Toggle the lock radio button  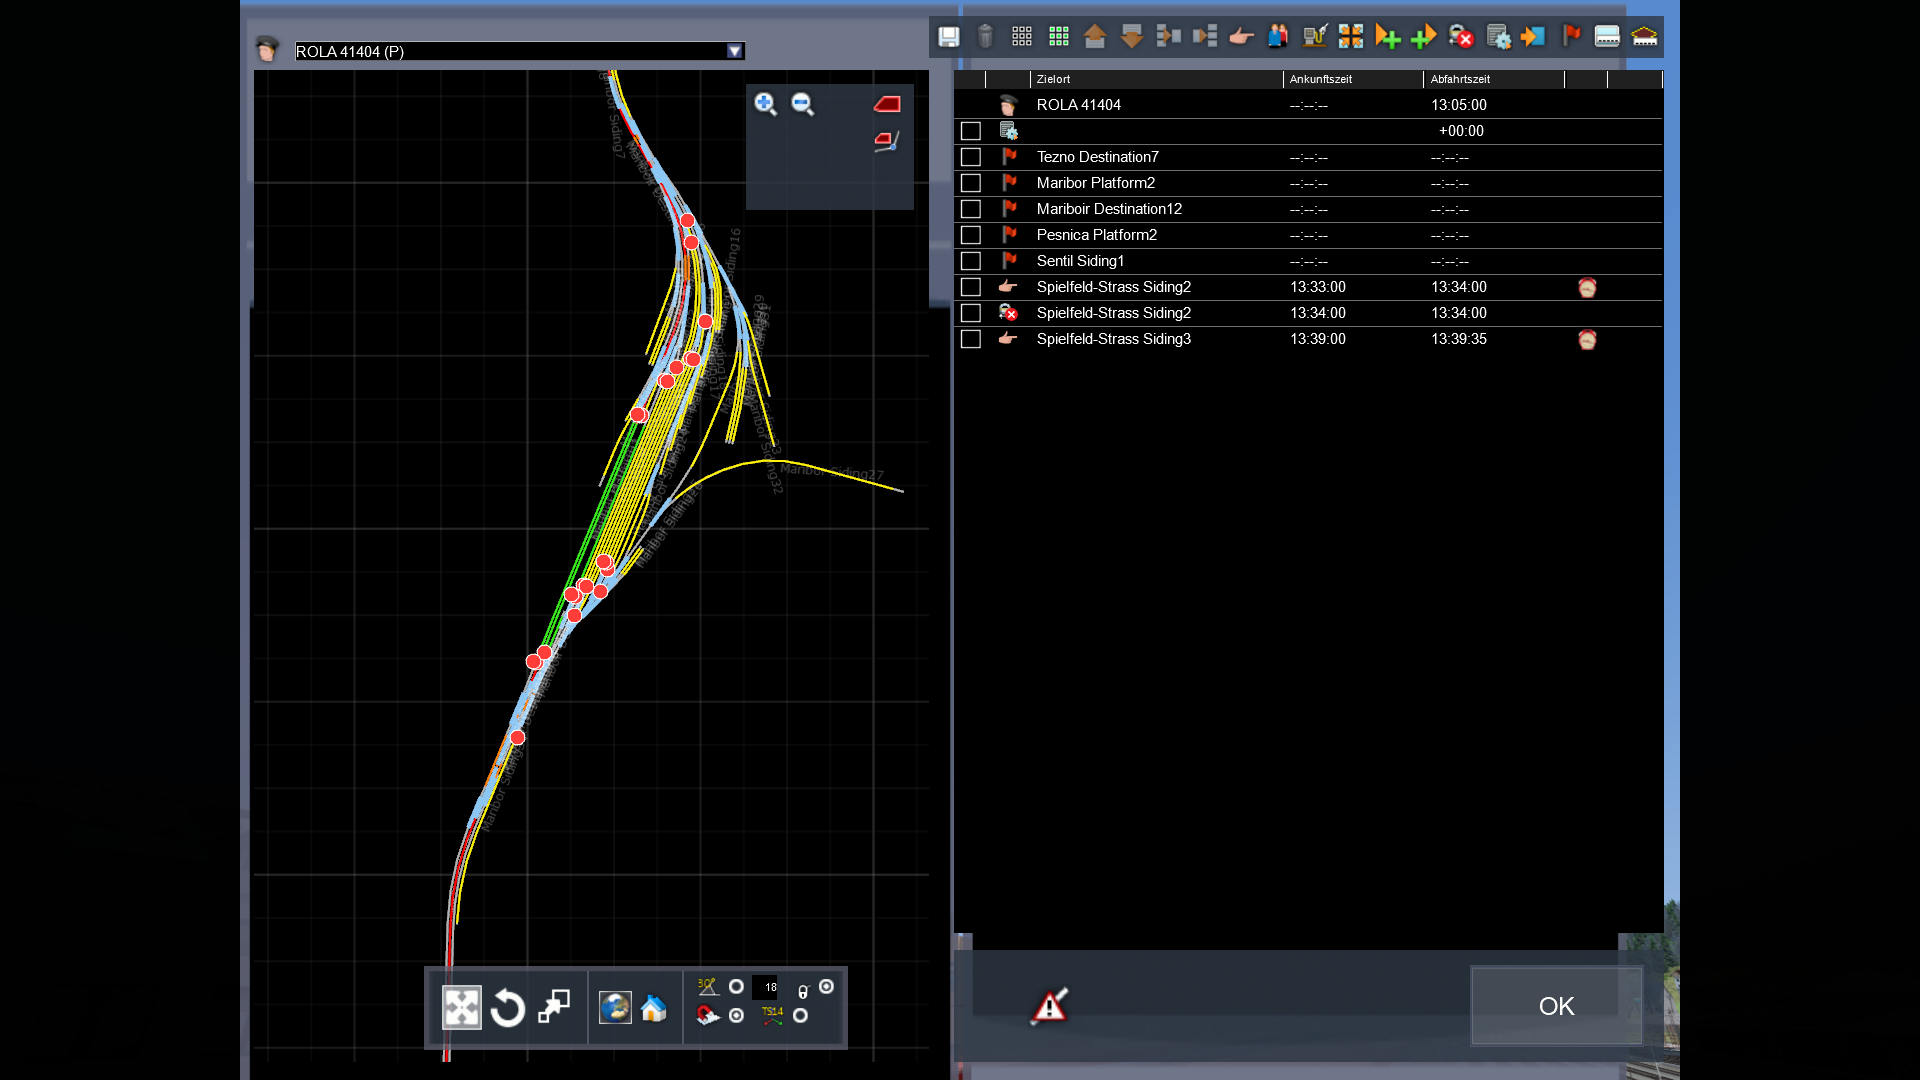point(826,987)
